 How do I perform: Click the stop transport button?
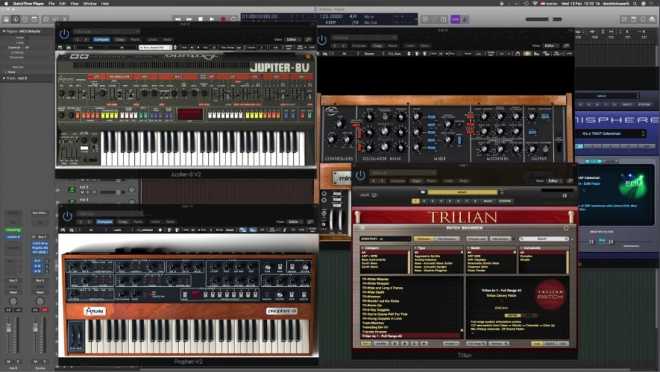pyautogui.click(x=201, y=19)
